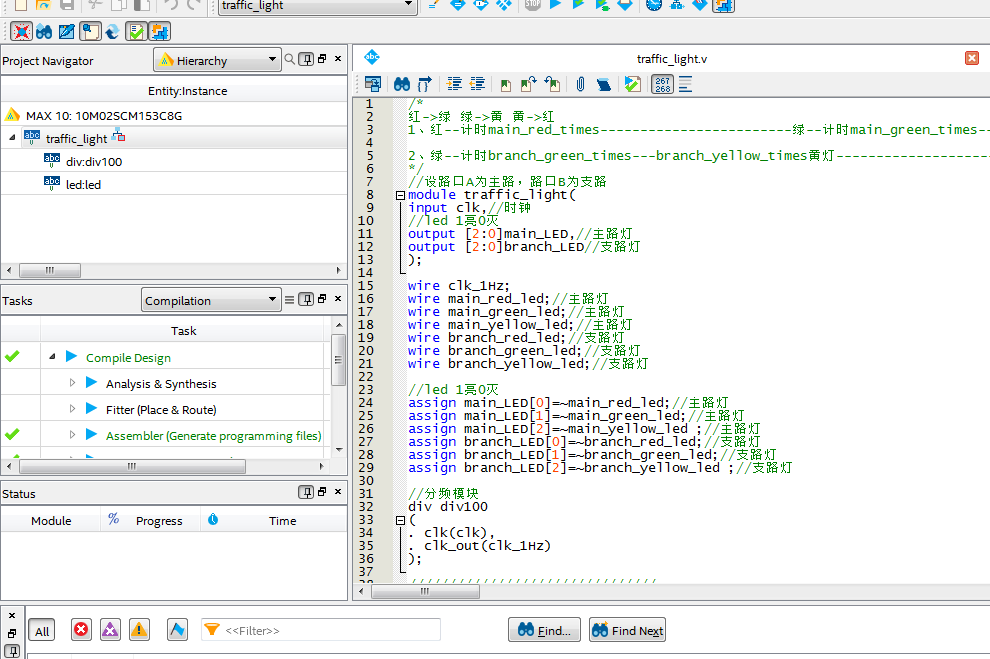The image size is (990, 659).
Task: Click the blue flag message filter icon
Action: (177, 630)
